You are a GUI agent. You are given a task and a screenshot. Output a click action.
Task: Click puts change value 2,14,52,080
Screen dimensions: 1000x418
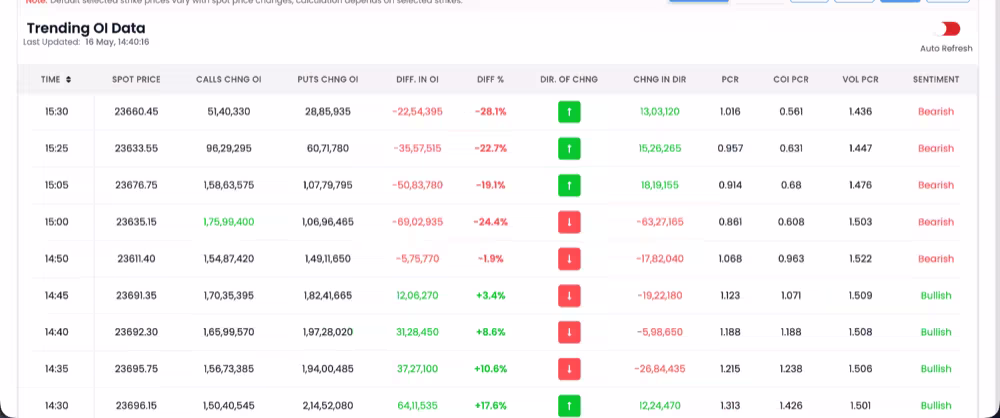[x=328, y=406]
